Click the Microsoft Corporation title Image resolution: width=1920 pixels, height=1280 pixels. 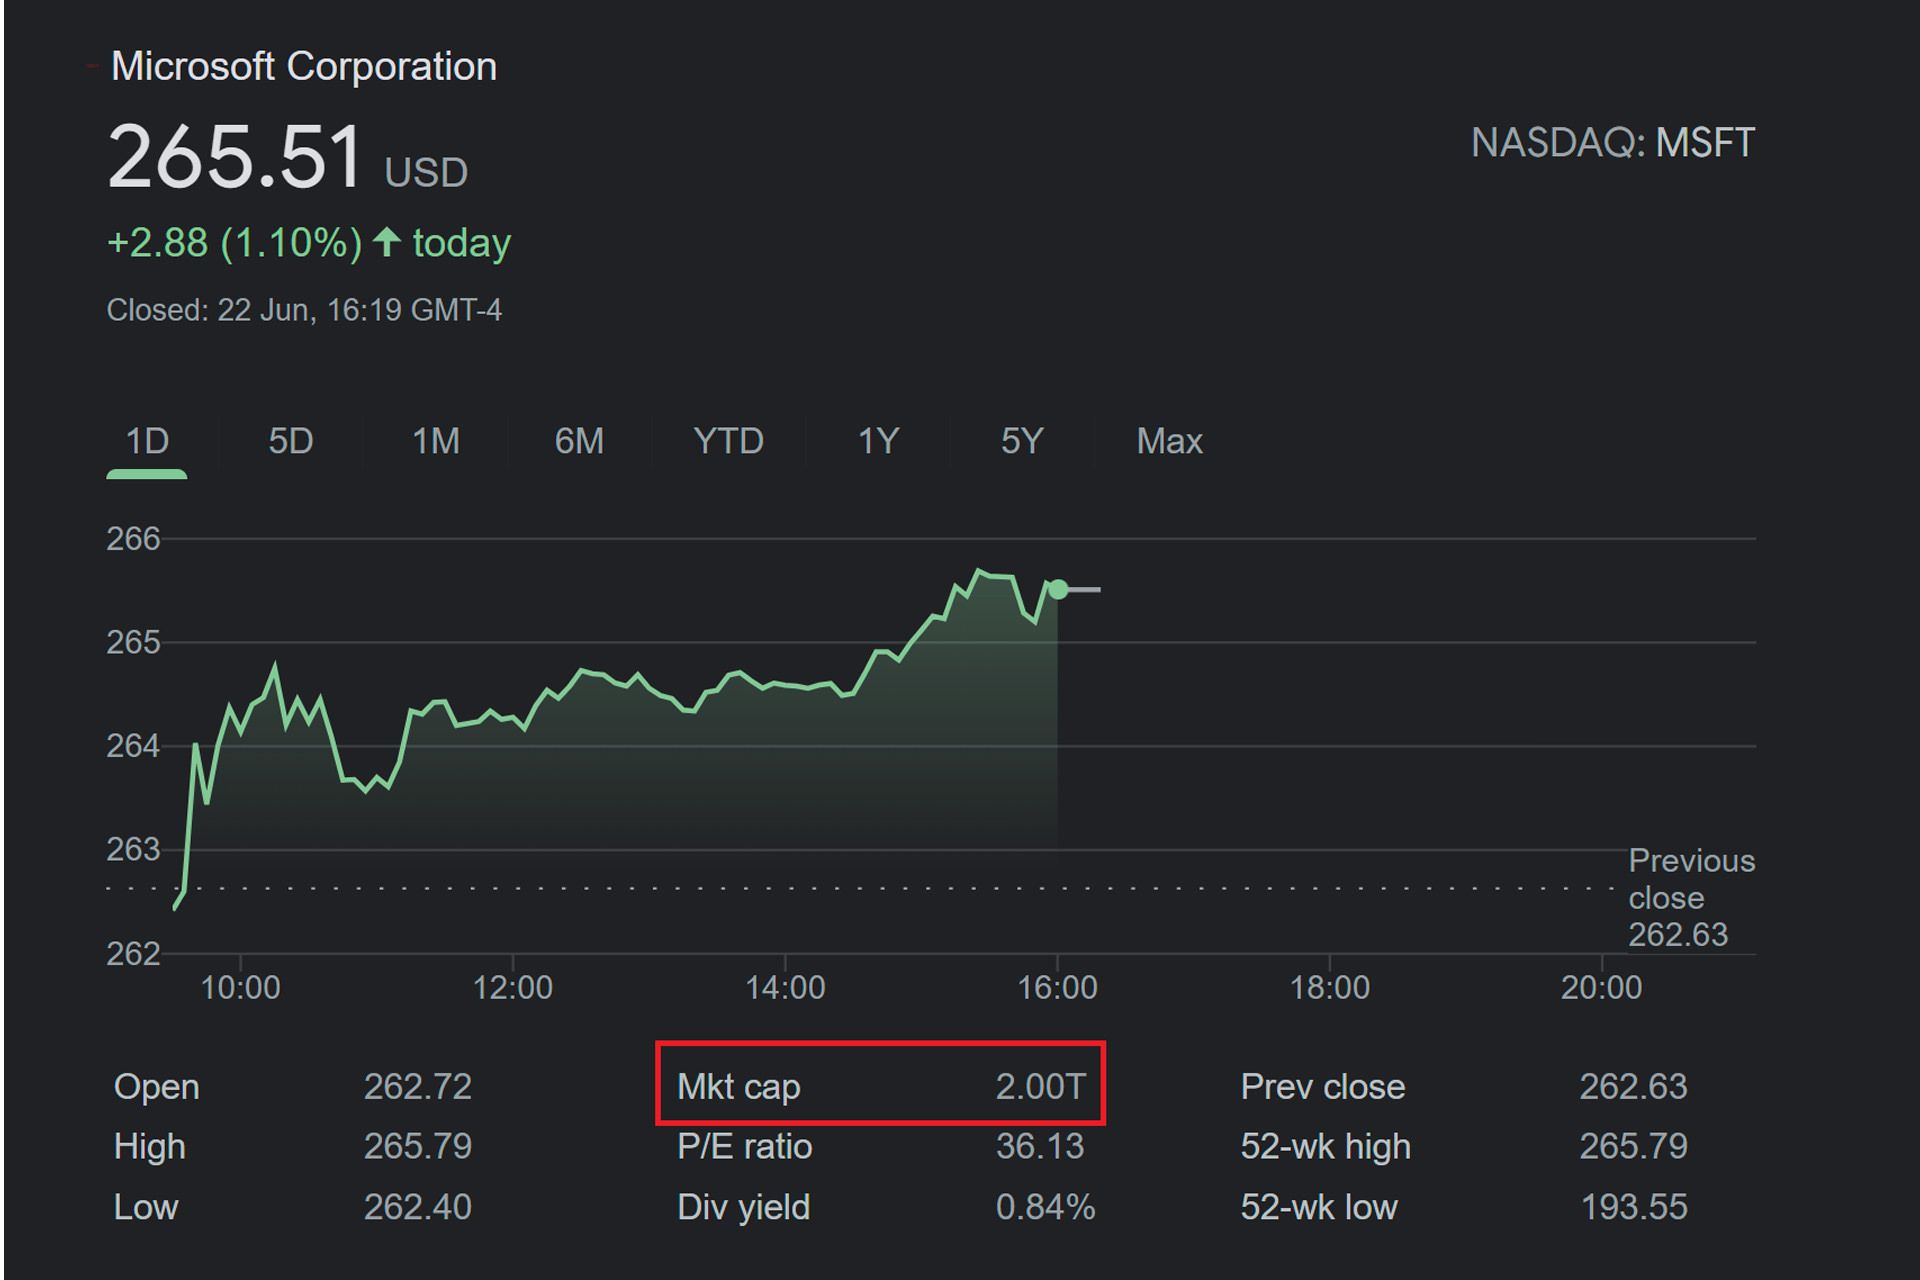click(x=304, y=67)
